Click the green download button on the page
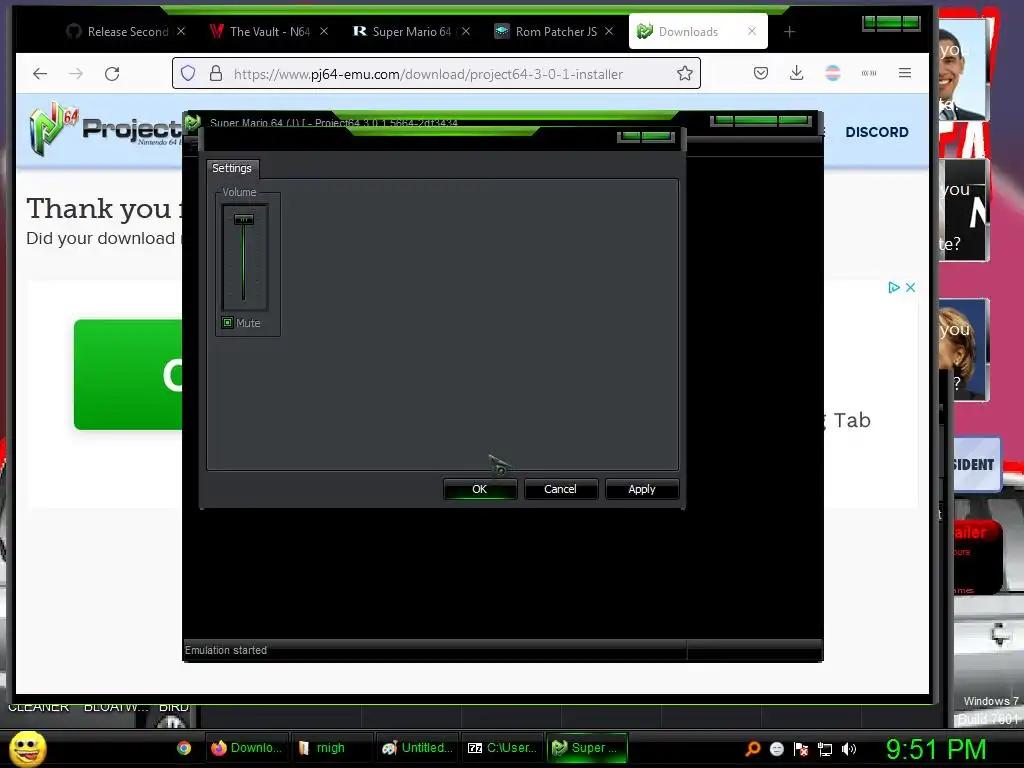This screenshot has height=768, width=1024. point(128,374)
